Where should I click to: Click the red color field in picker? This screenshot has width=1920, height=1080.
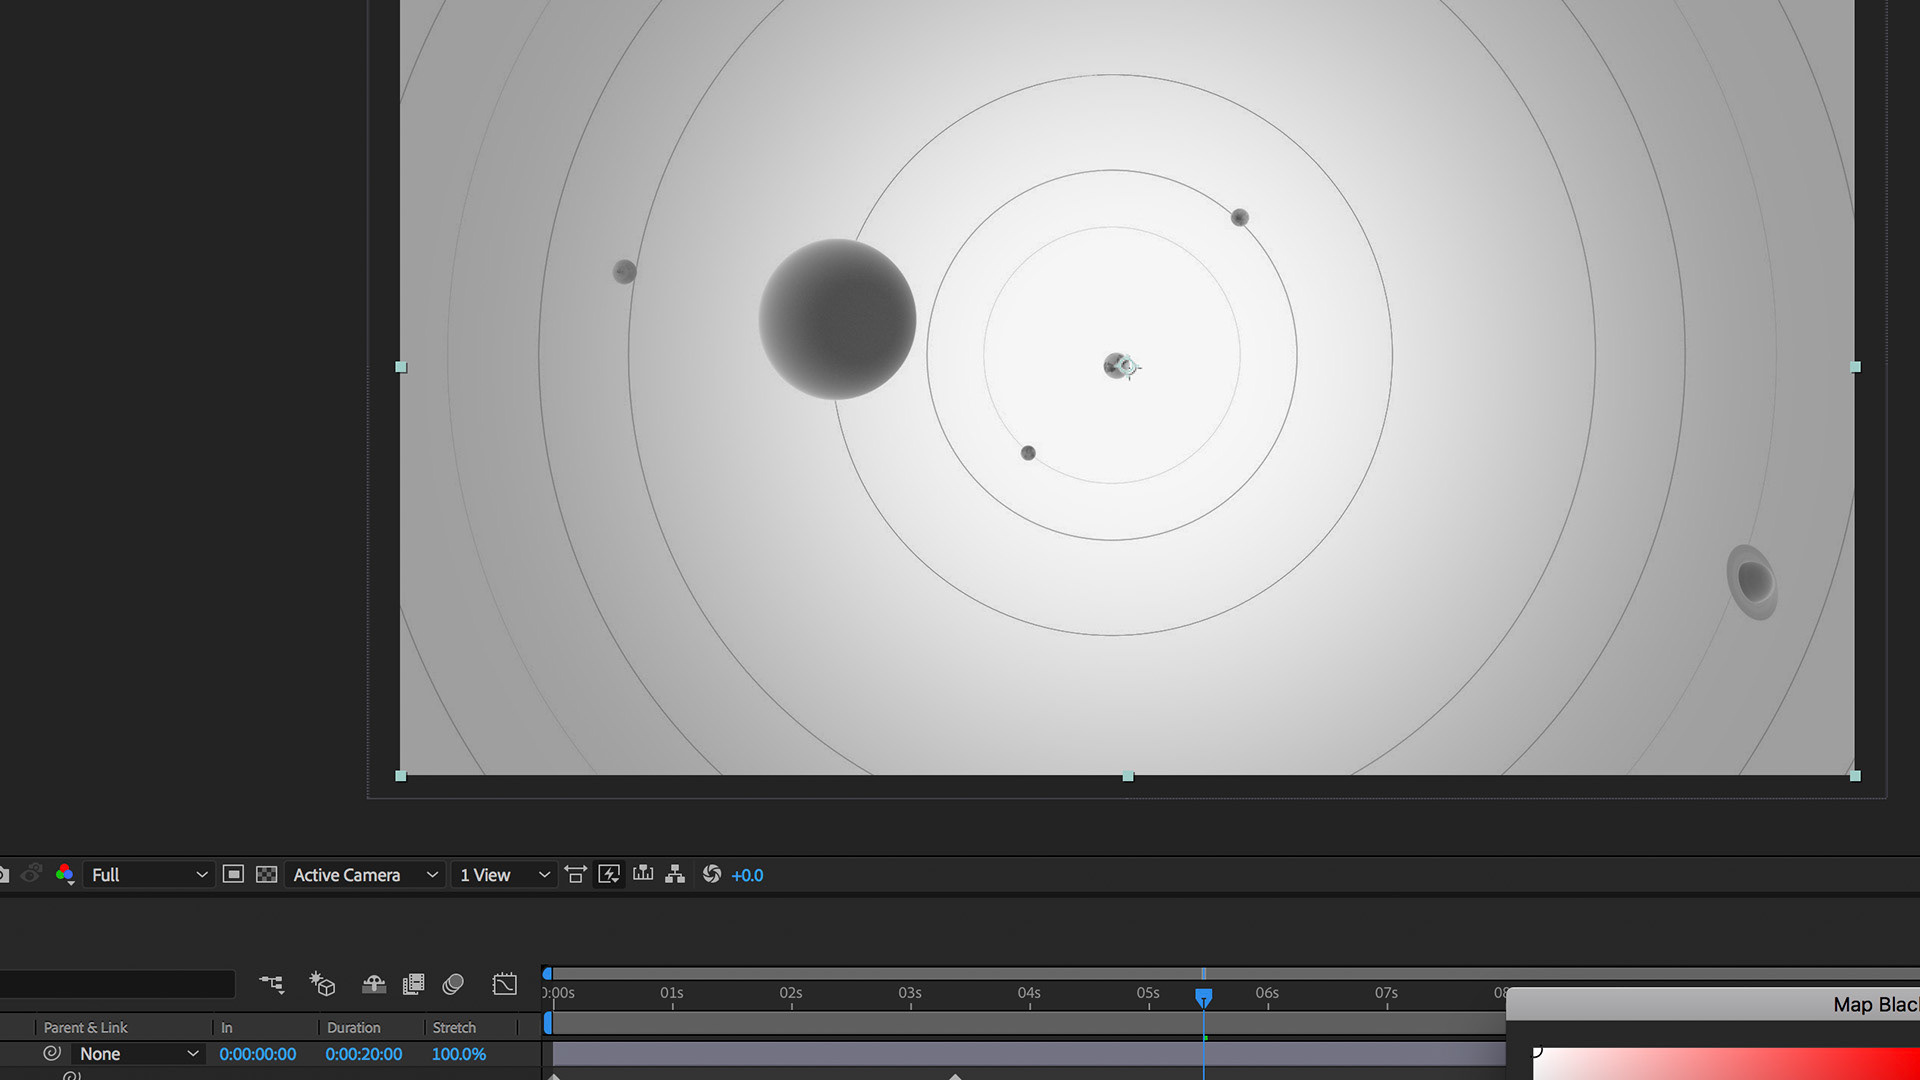click(1726, 1064)
